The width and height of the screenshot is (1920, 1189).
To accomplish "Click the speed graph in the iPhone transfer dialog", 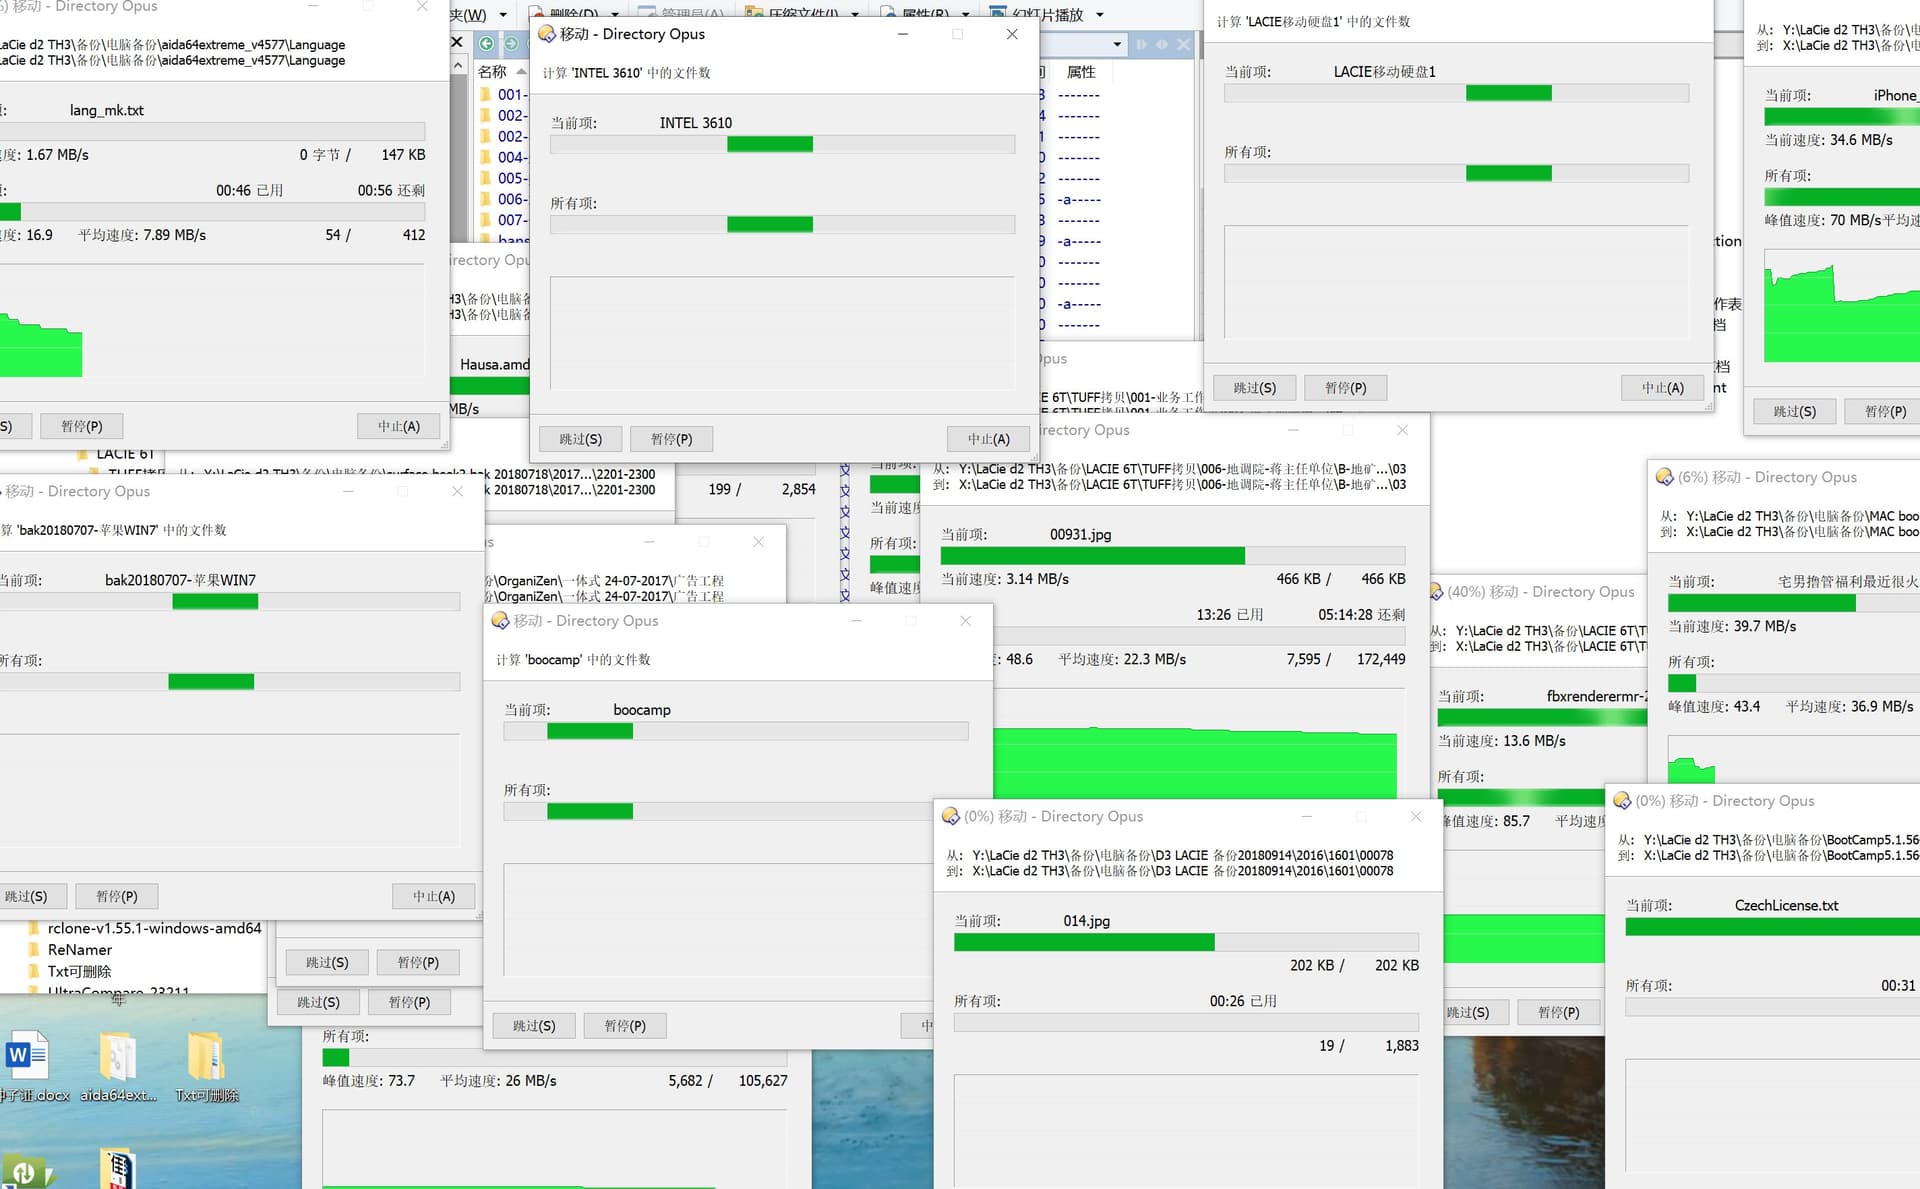I will tap(1842, 305).
